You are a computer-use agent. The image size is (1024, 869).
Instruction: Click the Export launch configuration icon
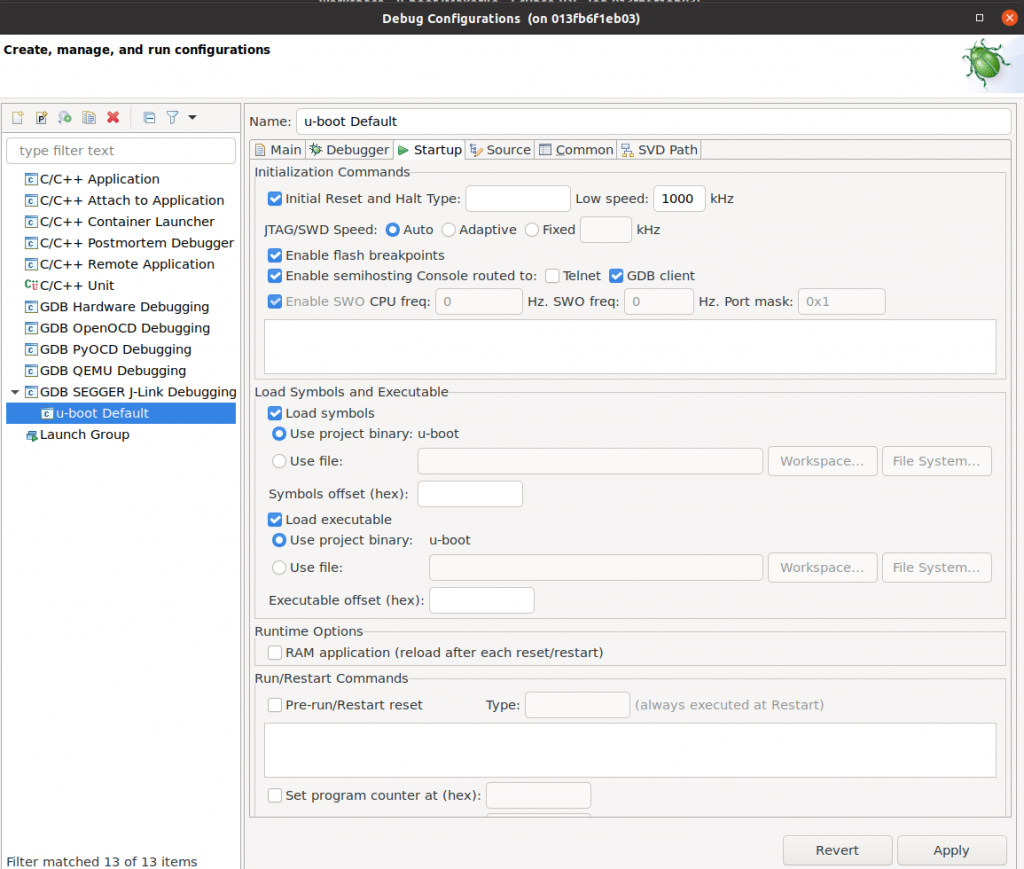65,118
